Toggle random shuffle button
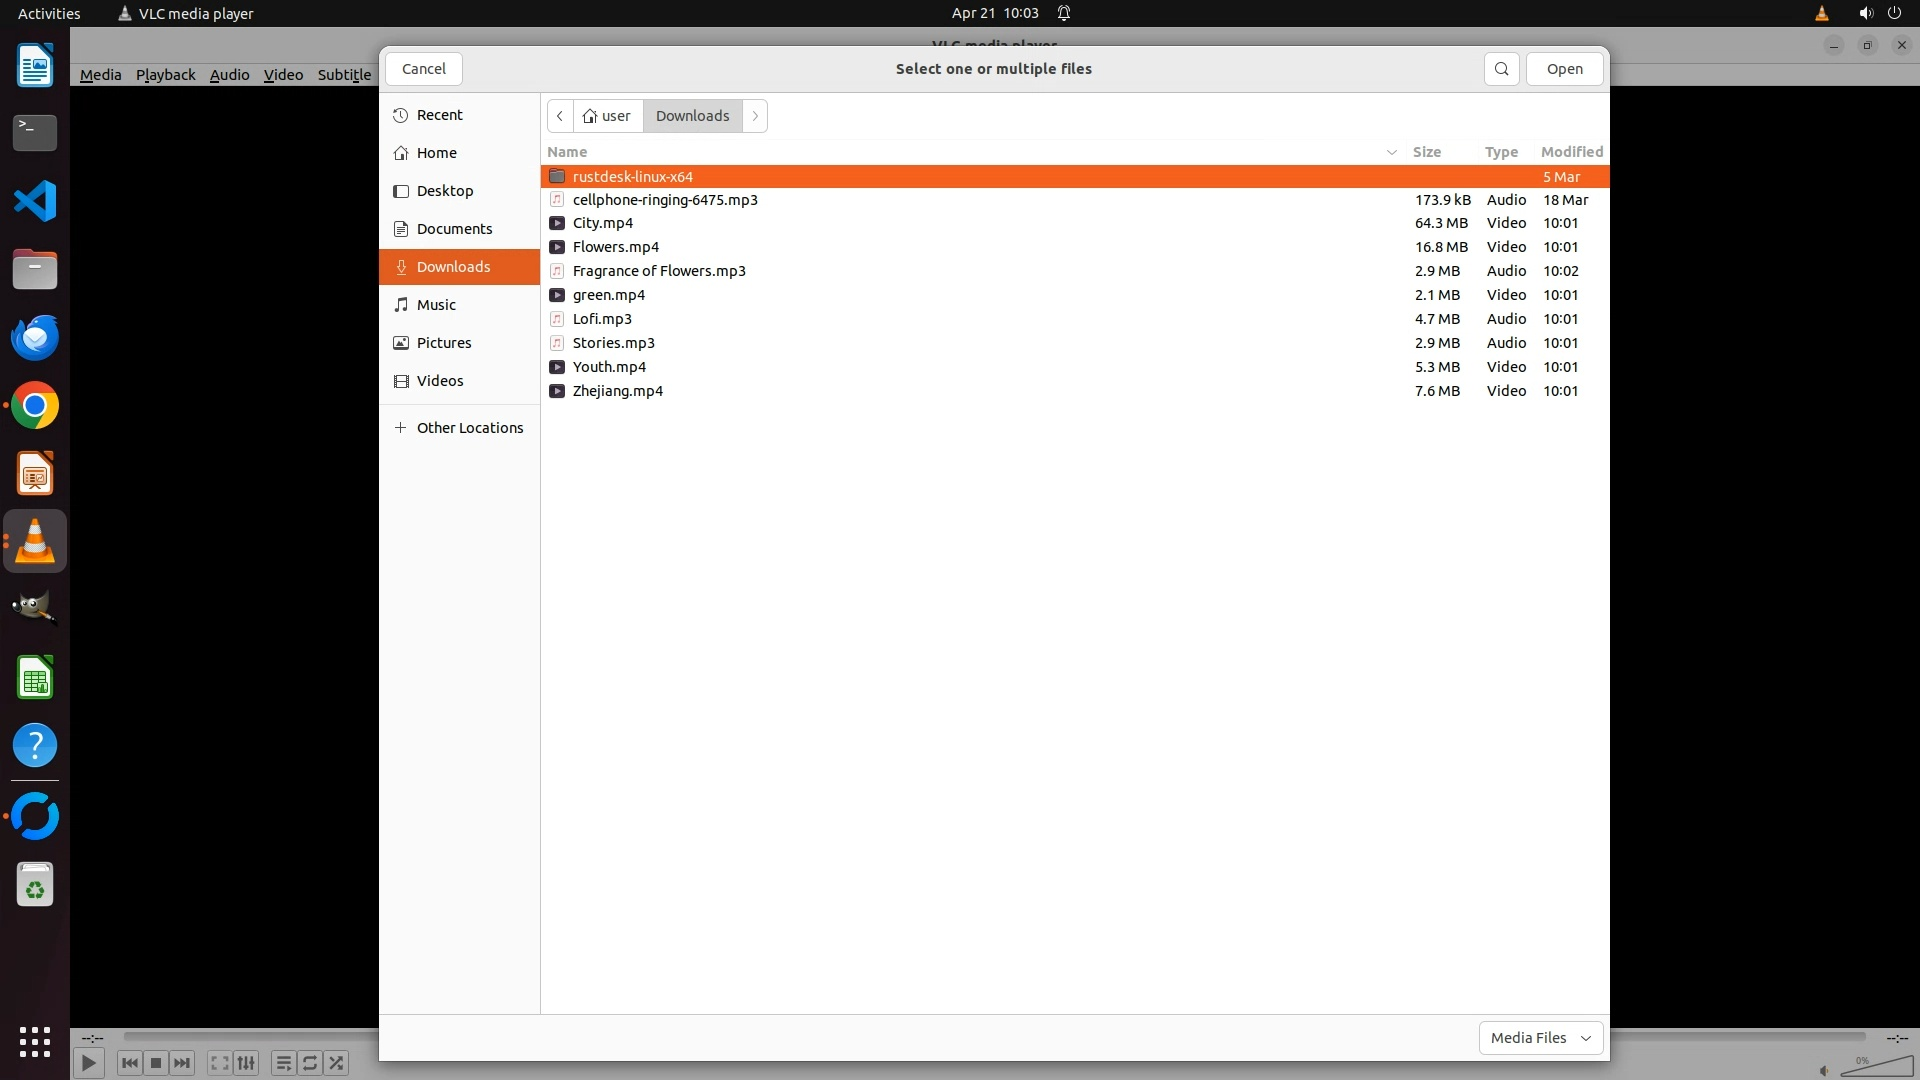 point(337,1063)
